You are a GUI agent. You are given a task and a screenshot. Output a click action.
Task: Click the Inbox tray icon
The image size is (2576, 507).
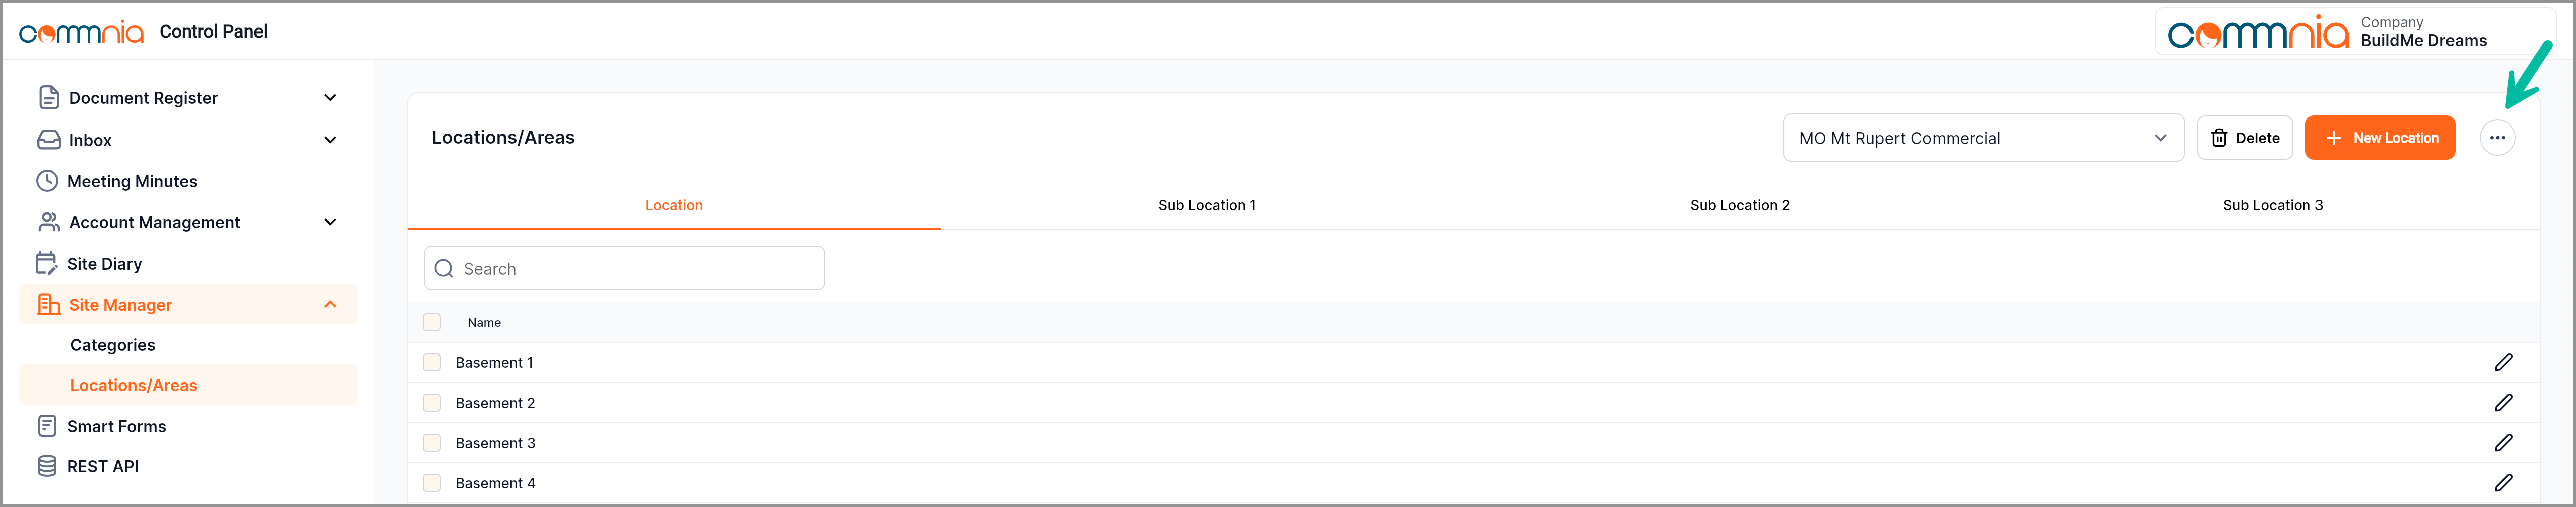pos(48,140)
